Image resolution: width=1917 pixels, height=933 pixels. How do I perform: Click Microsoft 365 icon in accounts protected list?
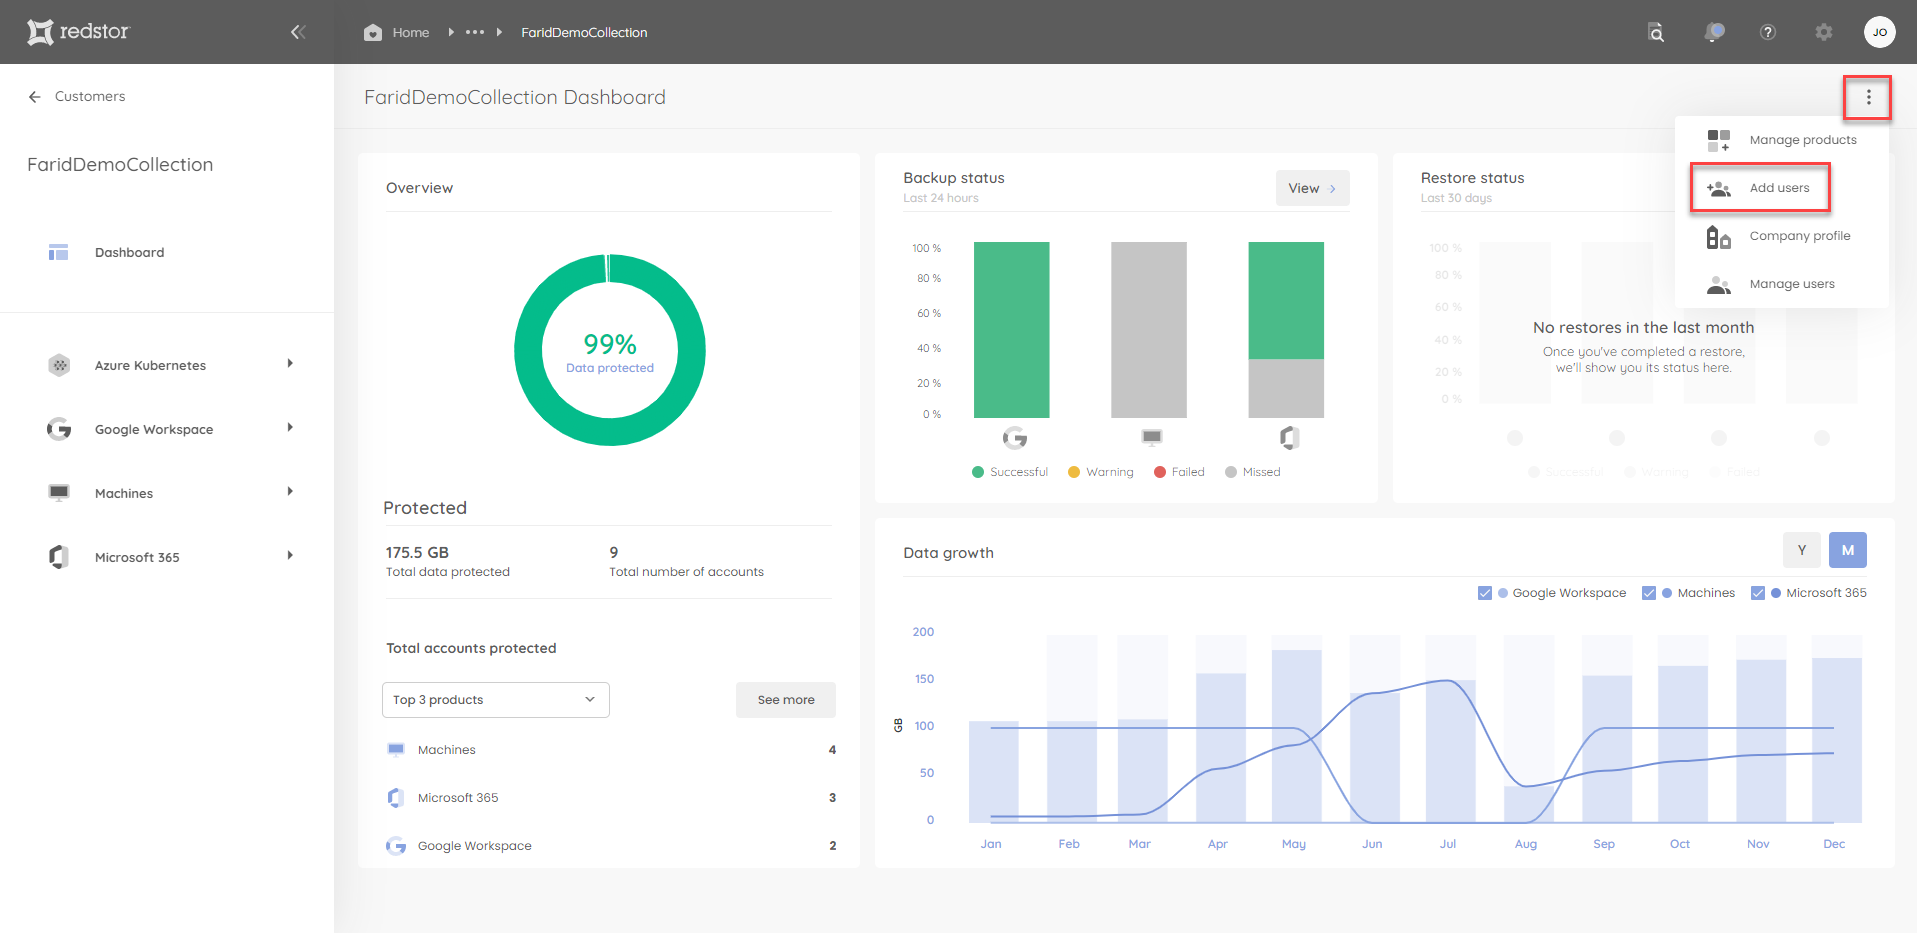396,797
